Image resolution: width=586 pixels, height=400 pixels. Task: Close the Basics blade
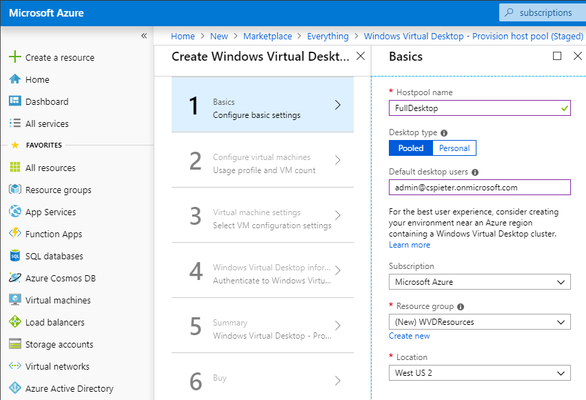577,56
